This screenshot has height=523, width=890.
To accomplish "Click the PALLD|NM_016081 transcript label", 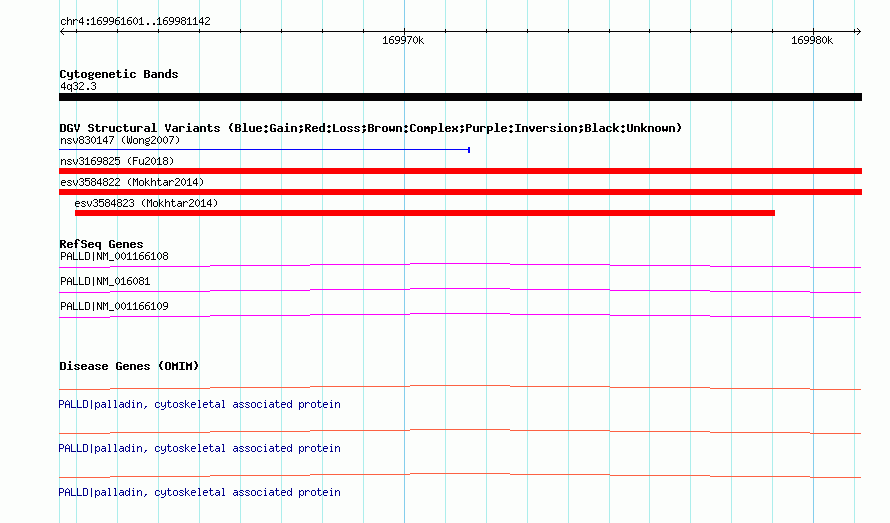I will coord(105,282).
